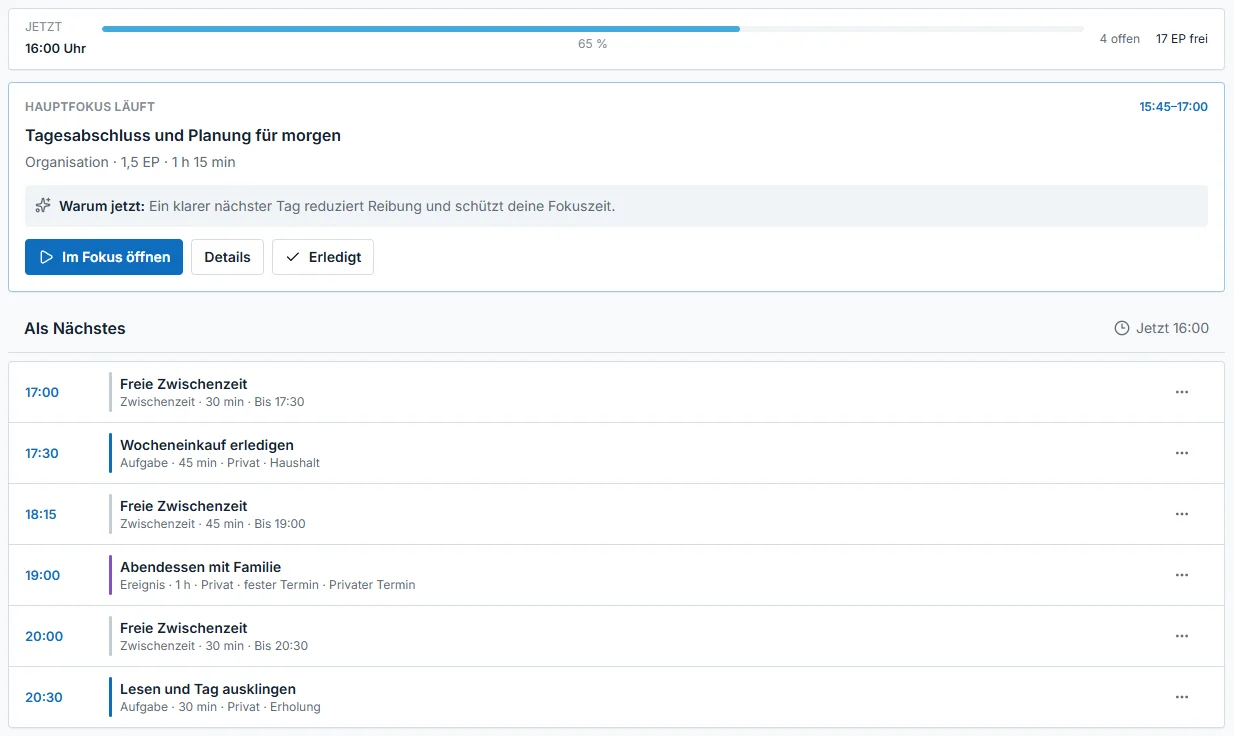Click the 15:45–17:00 time range
The height and width of the screenshot is (736, 1234).
point(1173,106)
